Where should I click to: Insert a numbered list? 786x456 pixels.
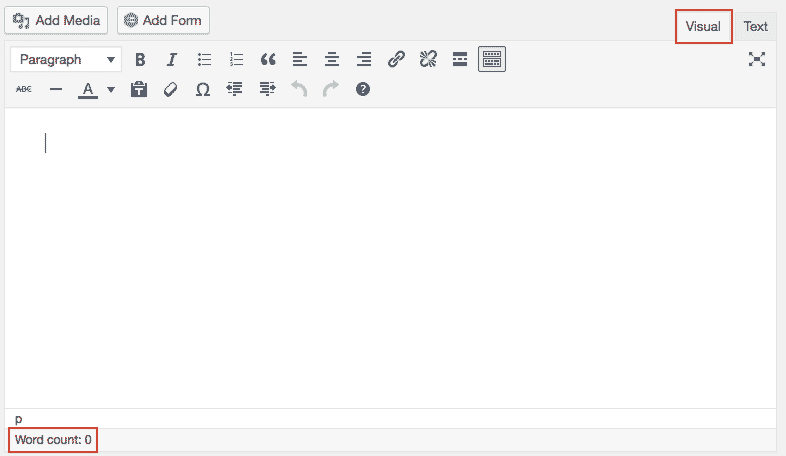point(236,60)
